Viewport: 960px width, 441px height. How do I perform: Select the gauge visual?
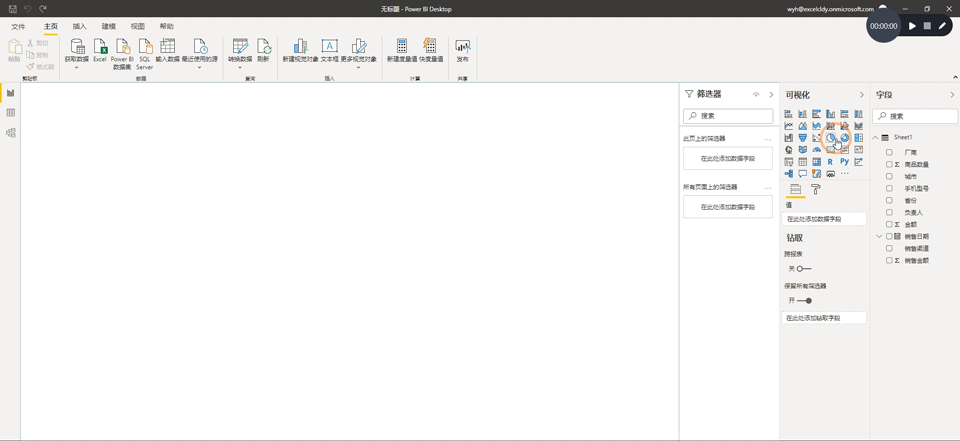point(817,149)
